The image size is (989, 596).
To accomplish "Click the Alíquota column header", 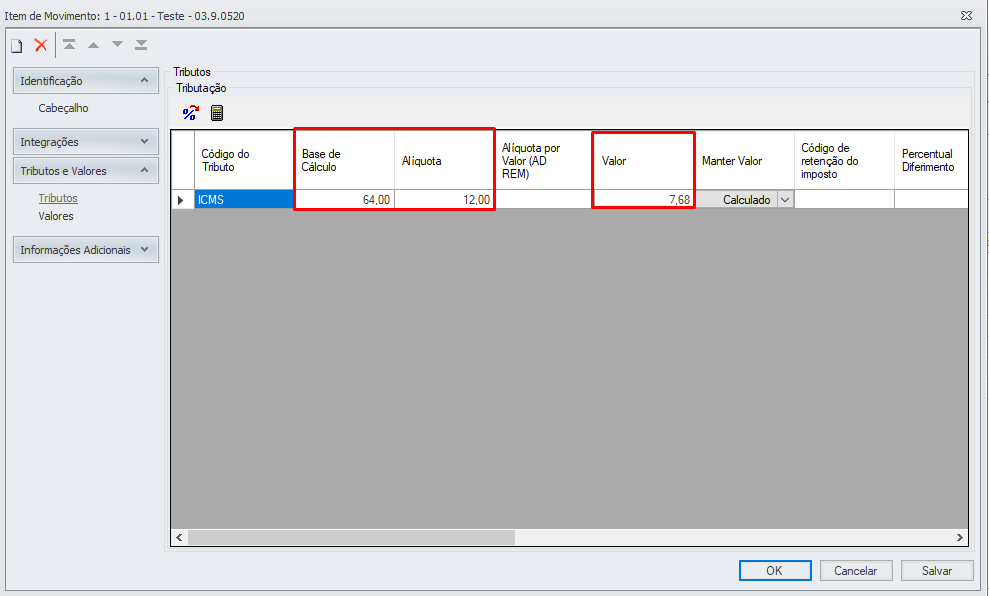I will coord(445,160).
